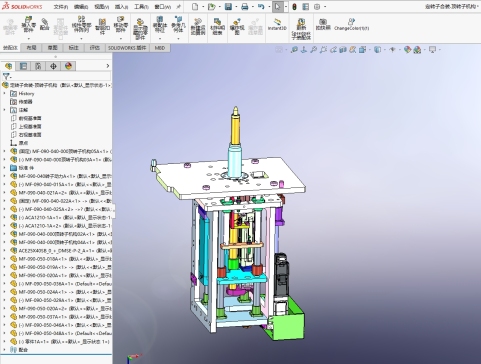Expand the History tree node

[x=5, y=93]
